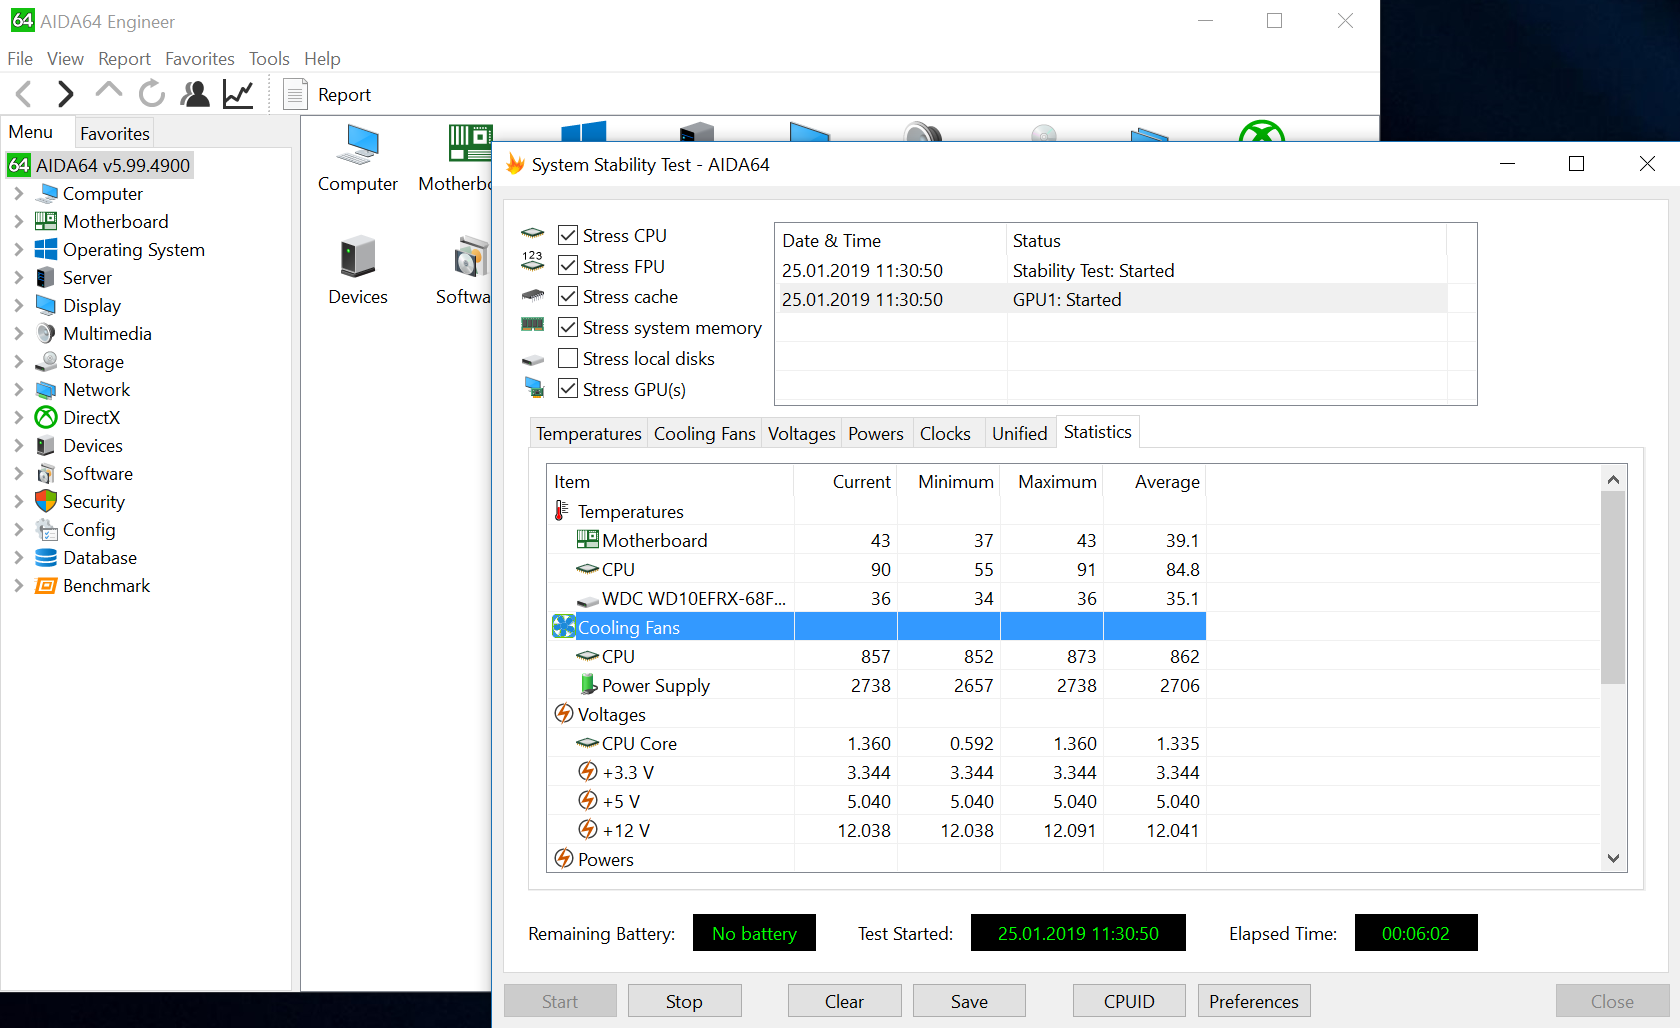Open the user manager icon in toolbar

click(195, 94)
